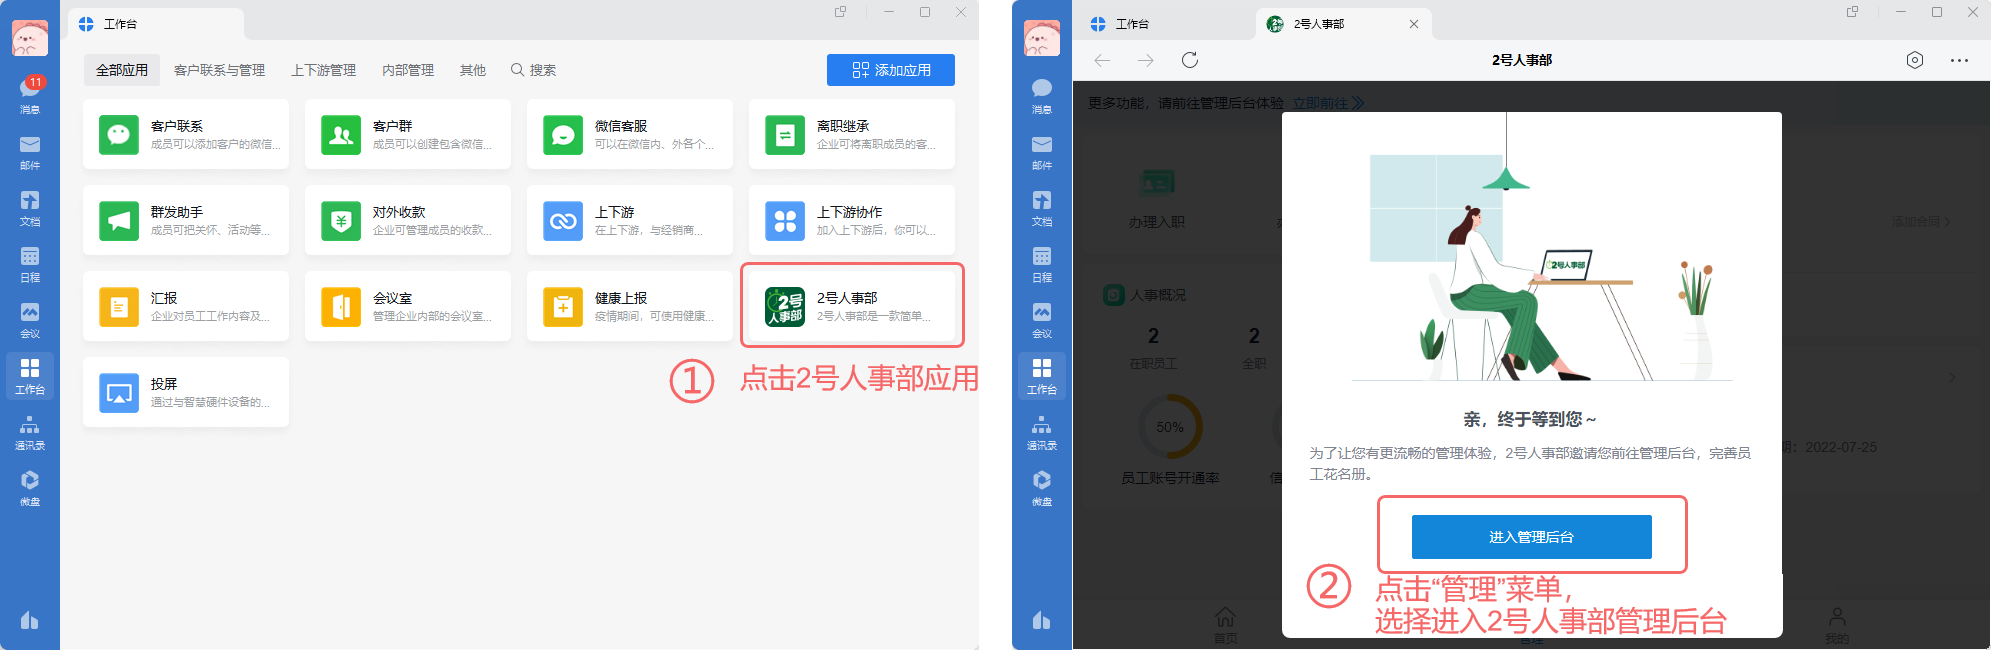Launch the 上下游协作 app
Viewport: 1991px width, 650px height.
pos(852,220)
